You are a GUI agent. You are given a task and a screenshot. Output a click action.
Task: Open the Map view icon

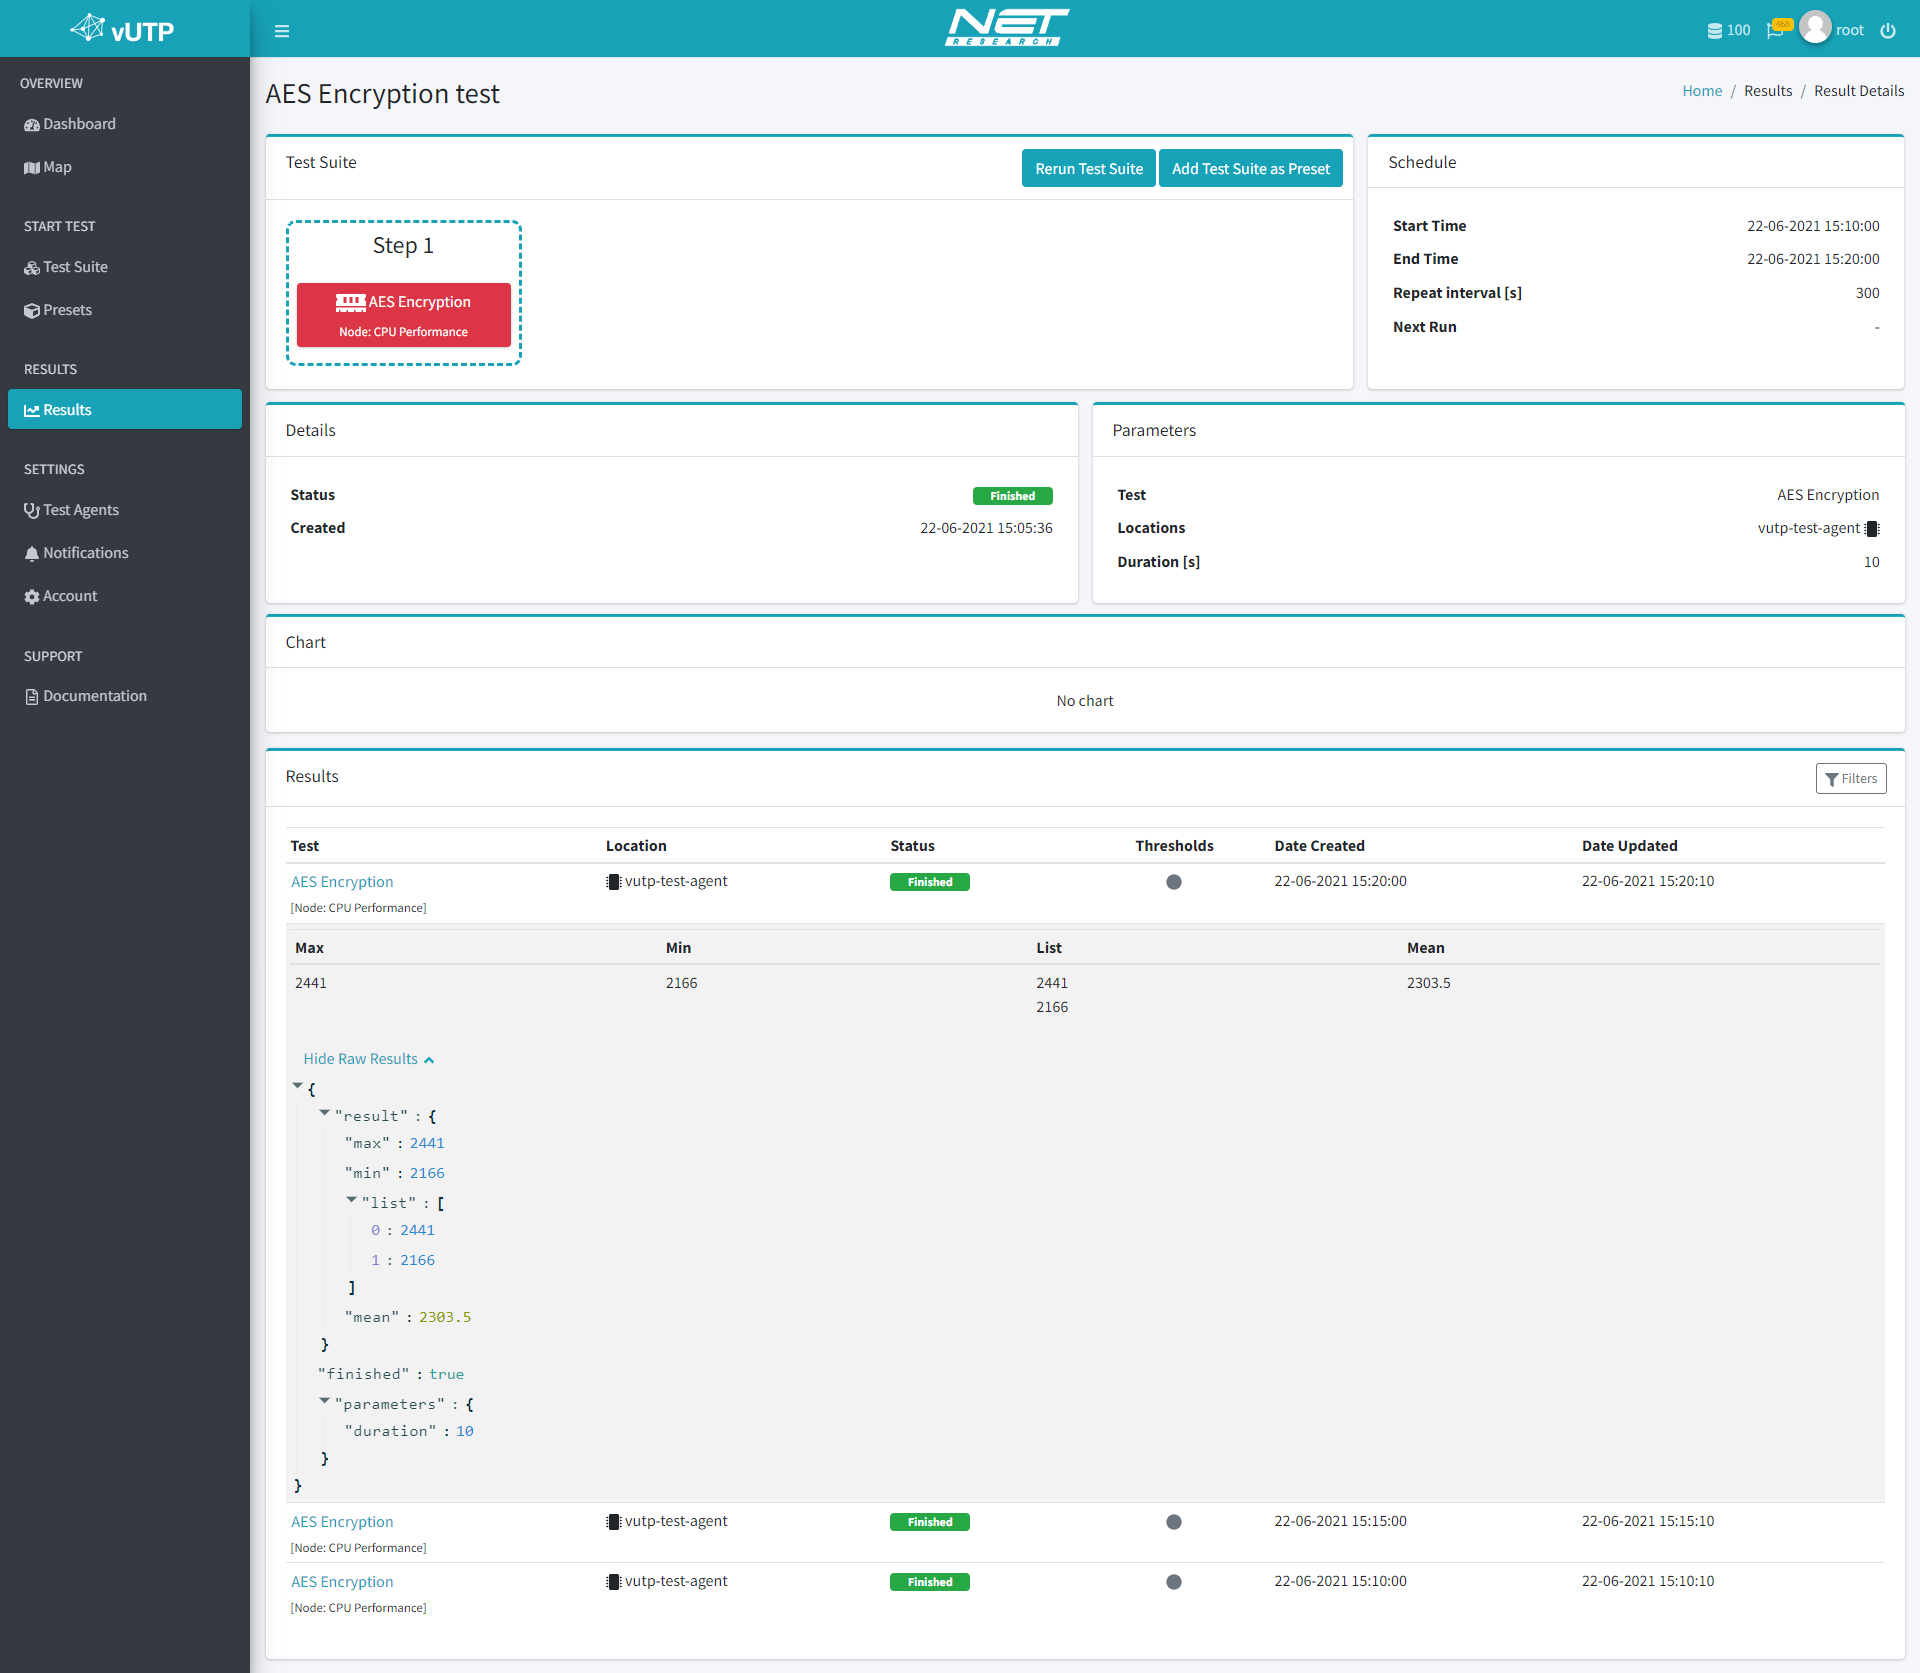(33, 166)
